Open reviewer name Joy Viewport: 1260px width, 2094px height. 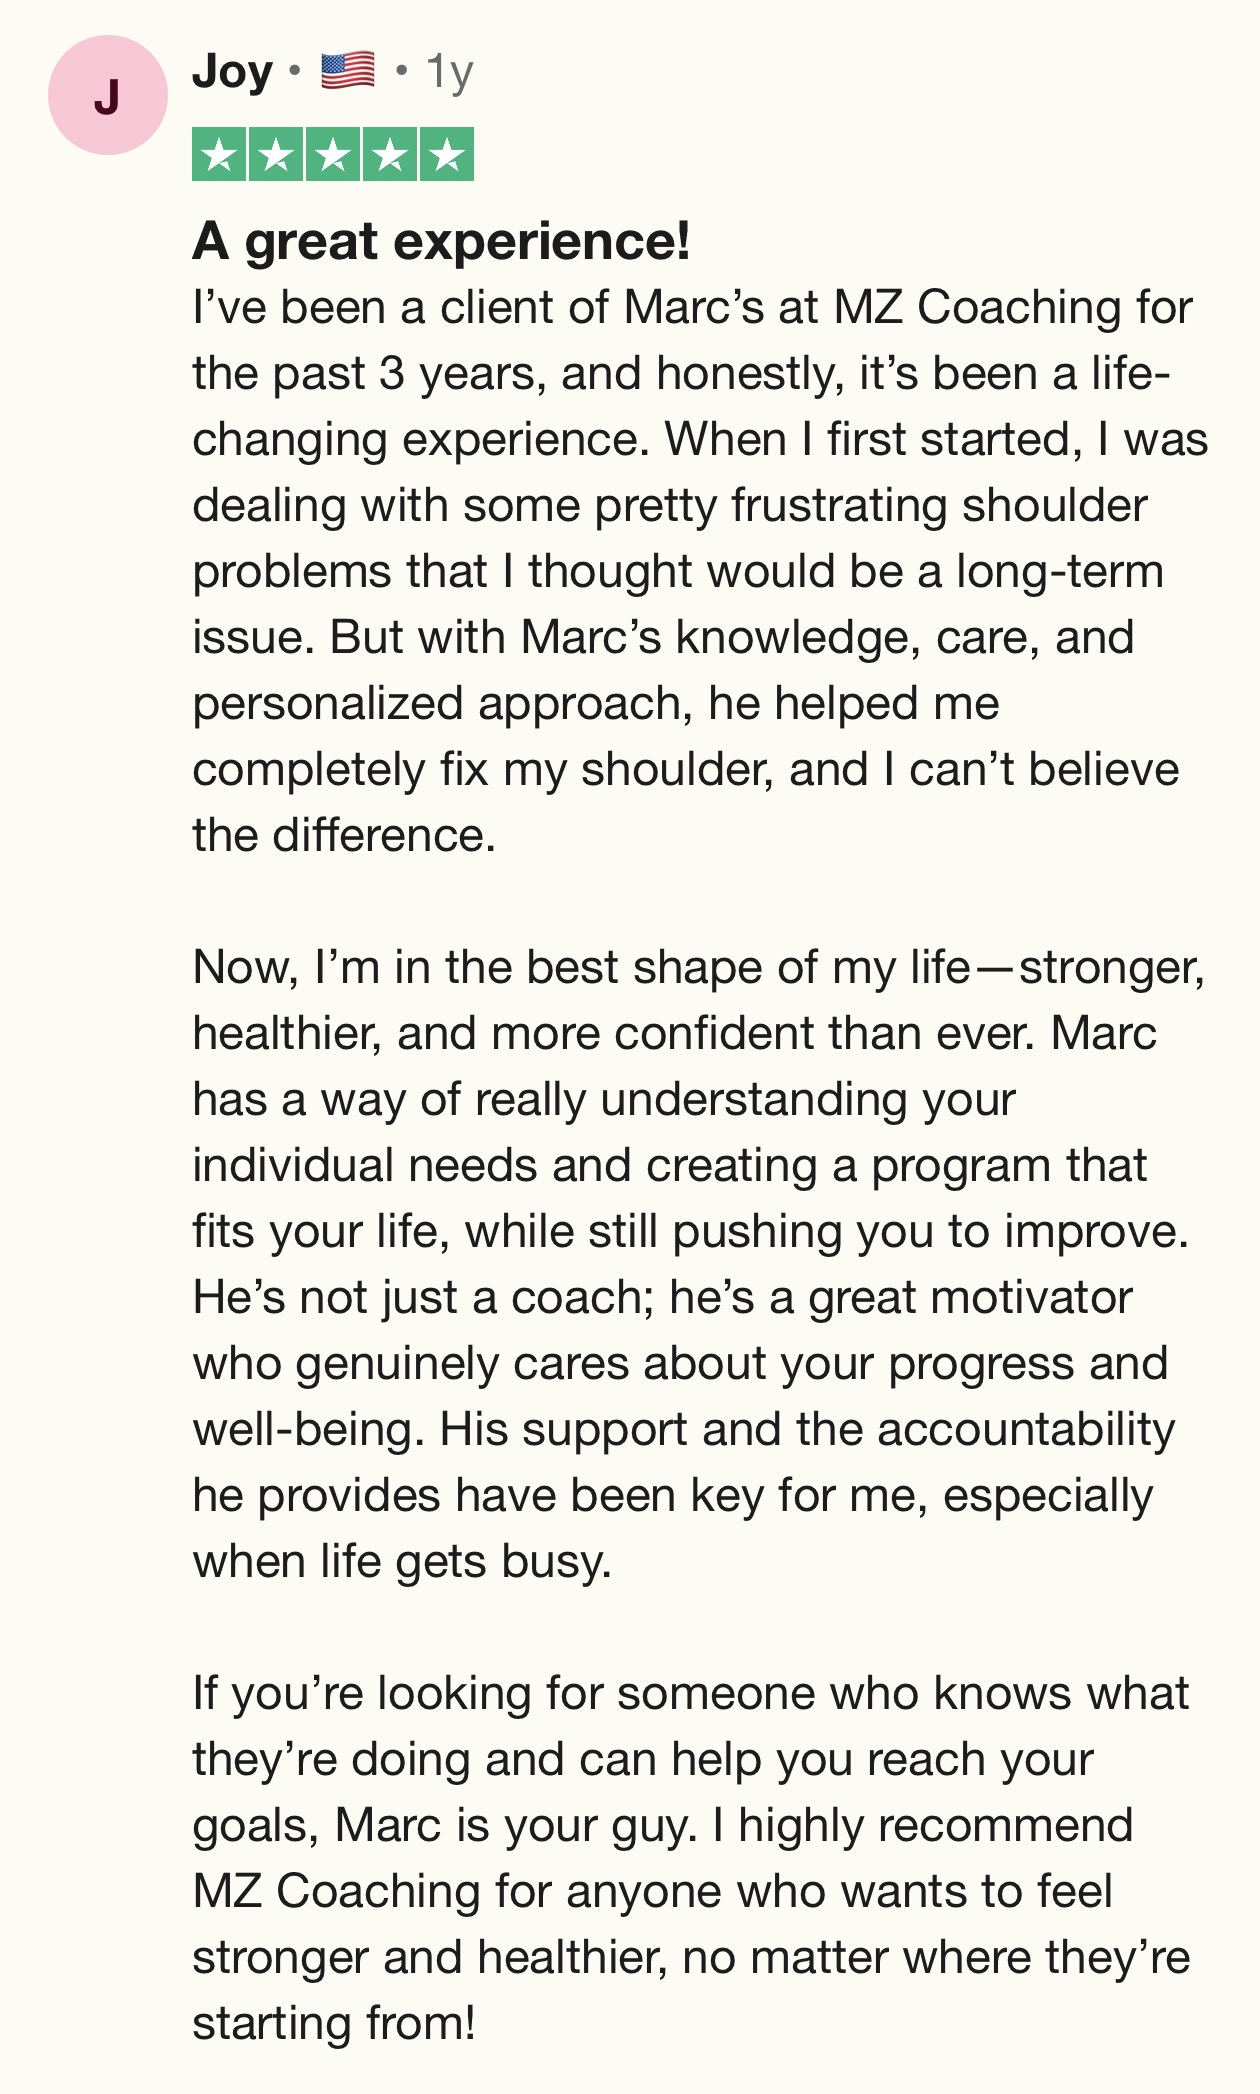pos(232,72)
